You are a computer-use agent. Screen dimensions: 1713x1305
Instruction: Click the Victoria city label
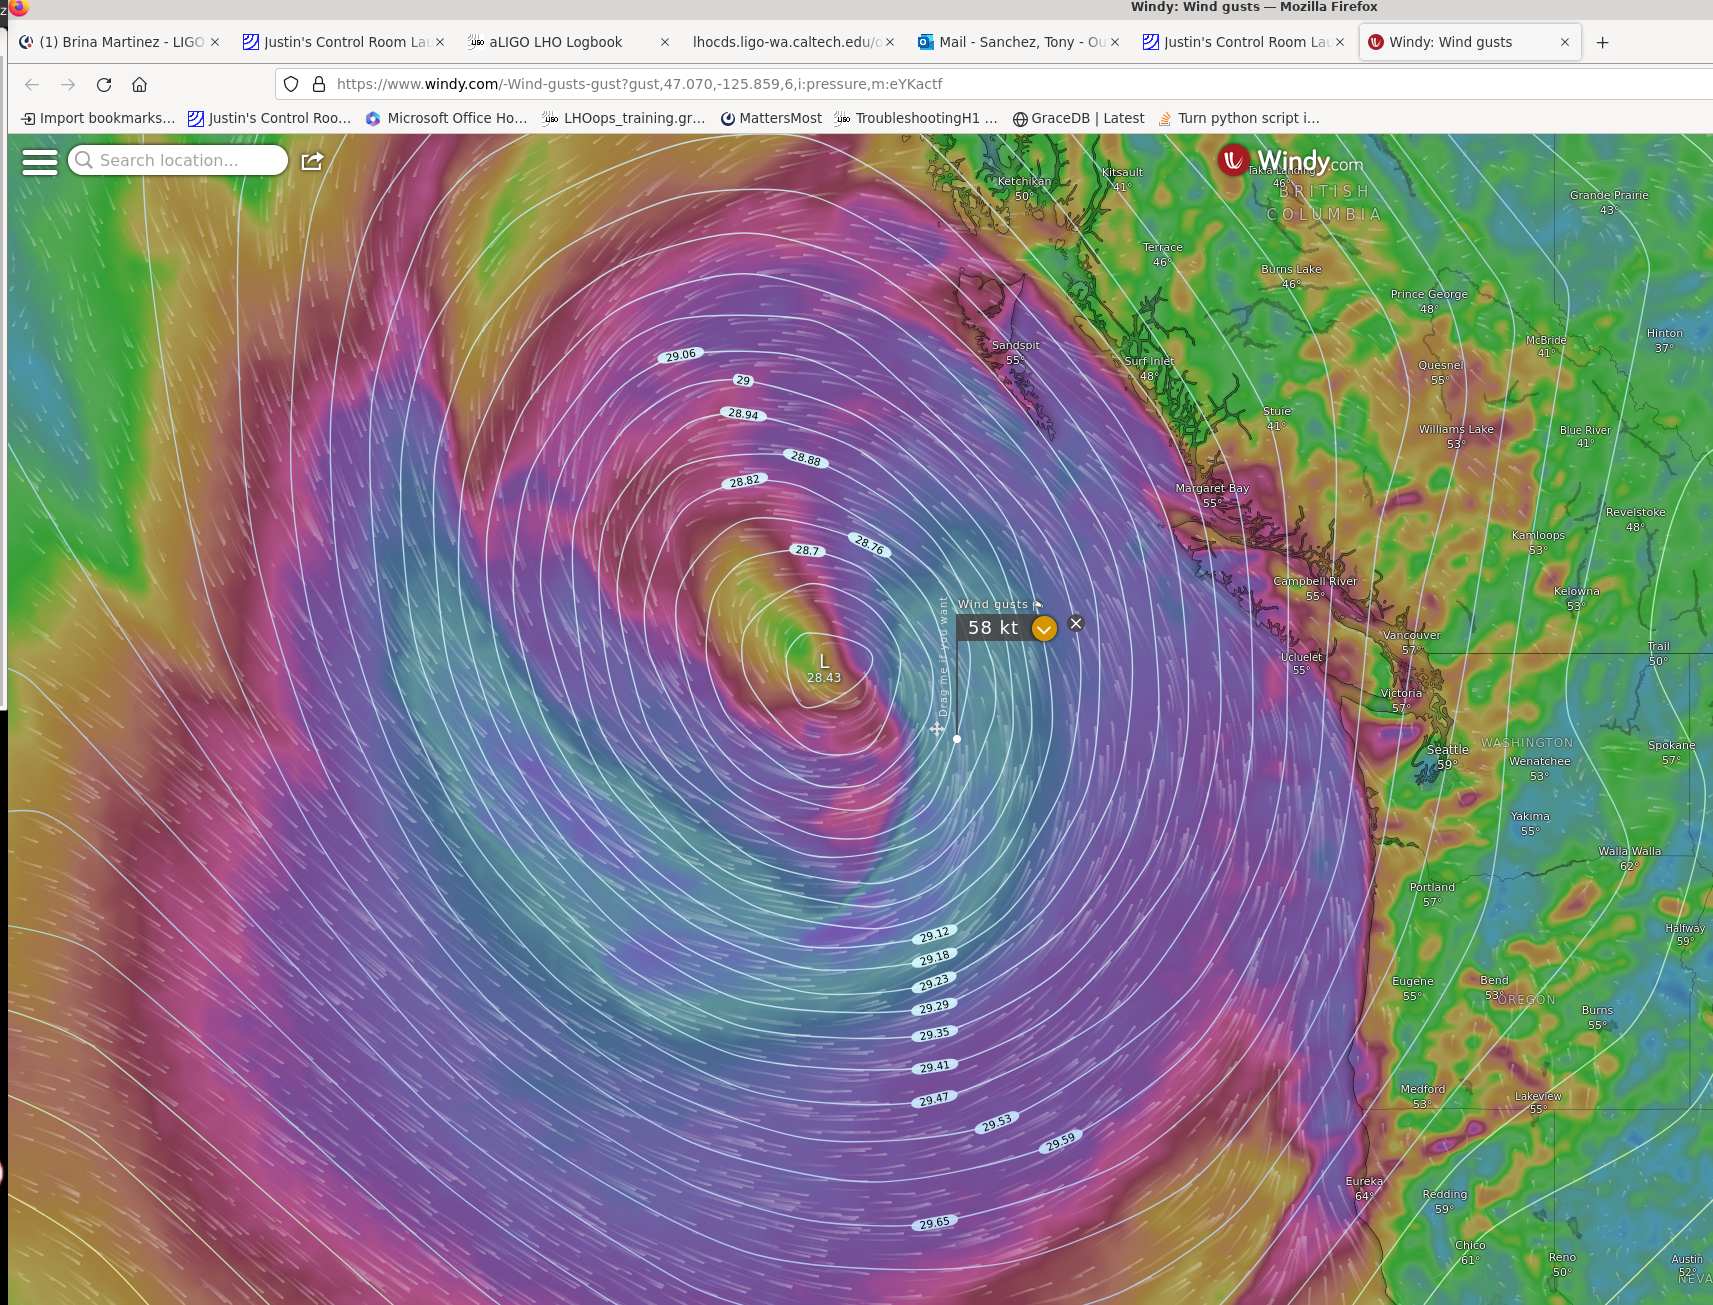pyautogui.click(x=1401, y=700)
